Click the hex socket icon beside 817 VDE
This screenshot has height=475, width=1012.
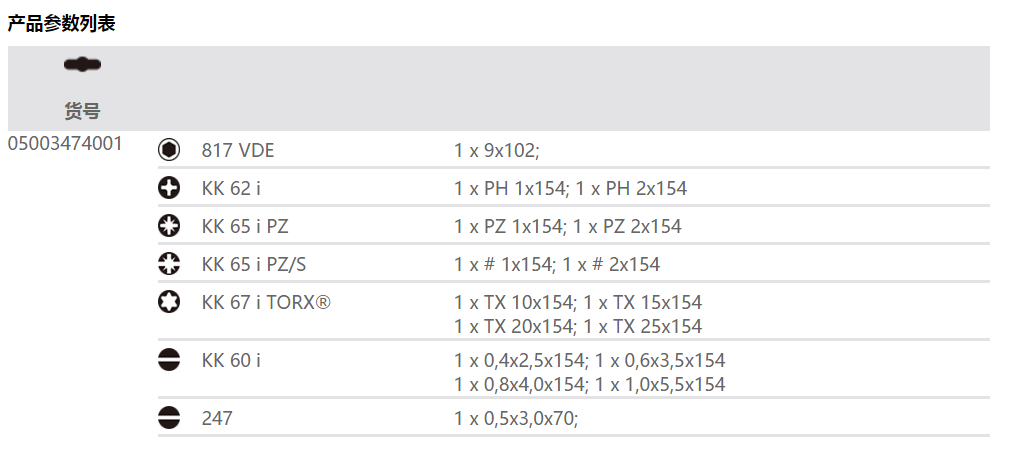(x=169, y=150)
